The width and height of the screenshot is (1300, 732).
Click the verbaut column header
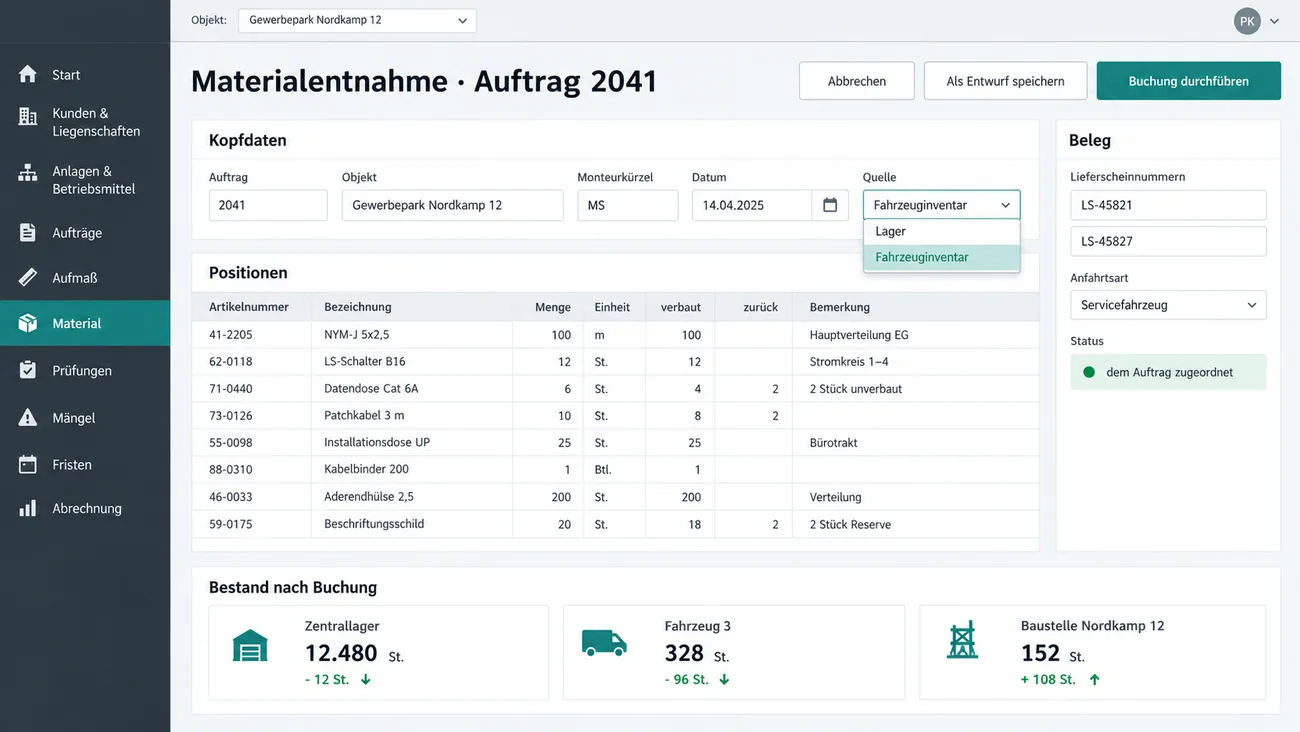tap(681, 307)
